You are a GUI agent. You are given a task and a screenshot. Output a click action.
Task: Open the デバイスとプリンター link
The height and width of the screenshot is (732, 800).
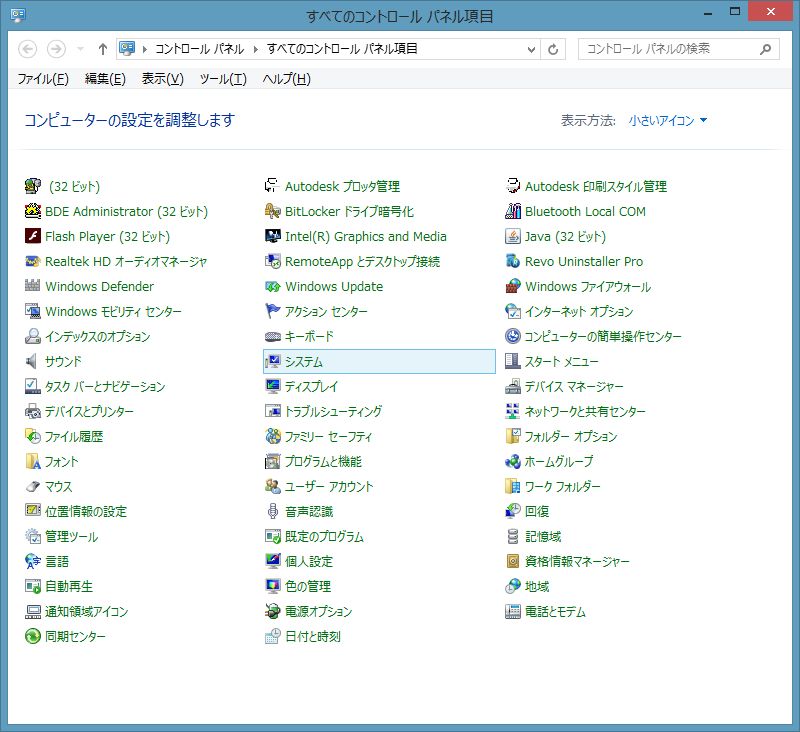89,411
